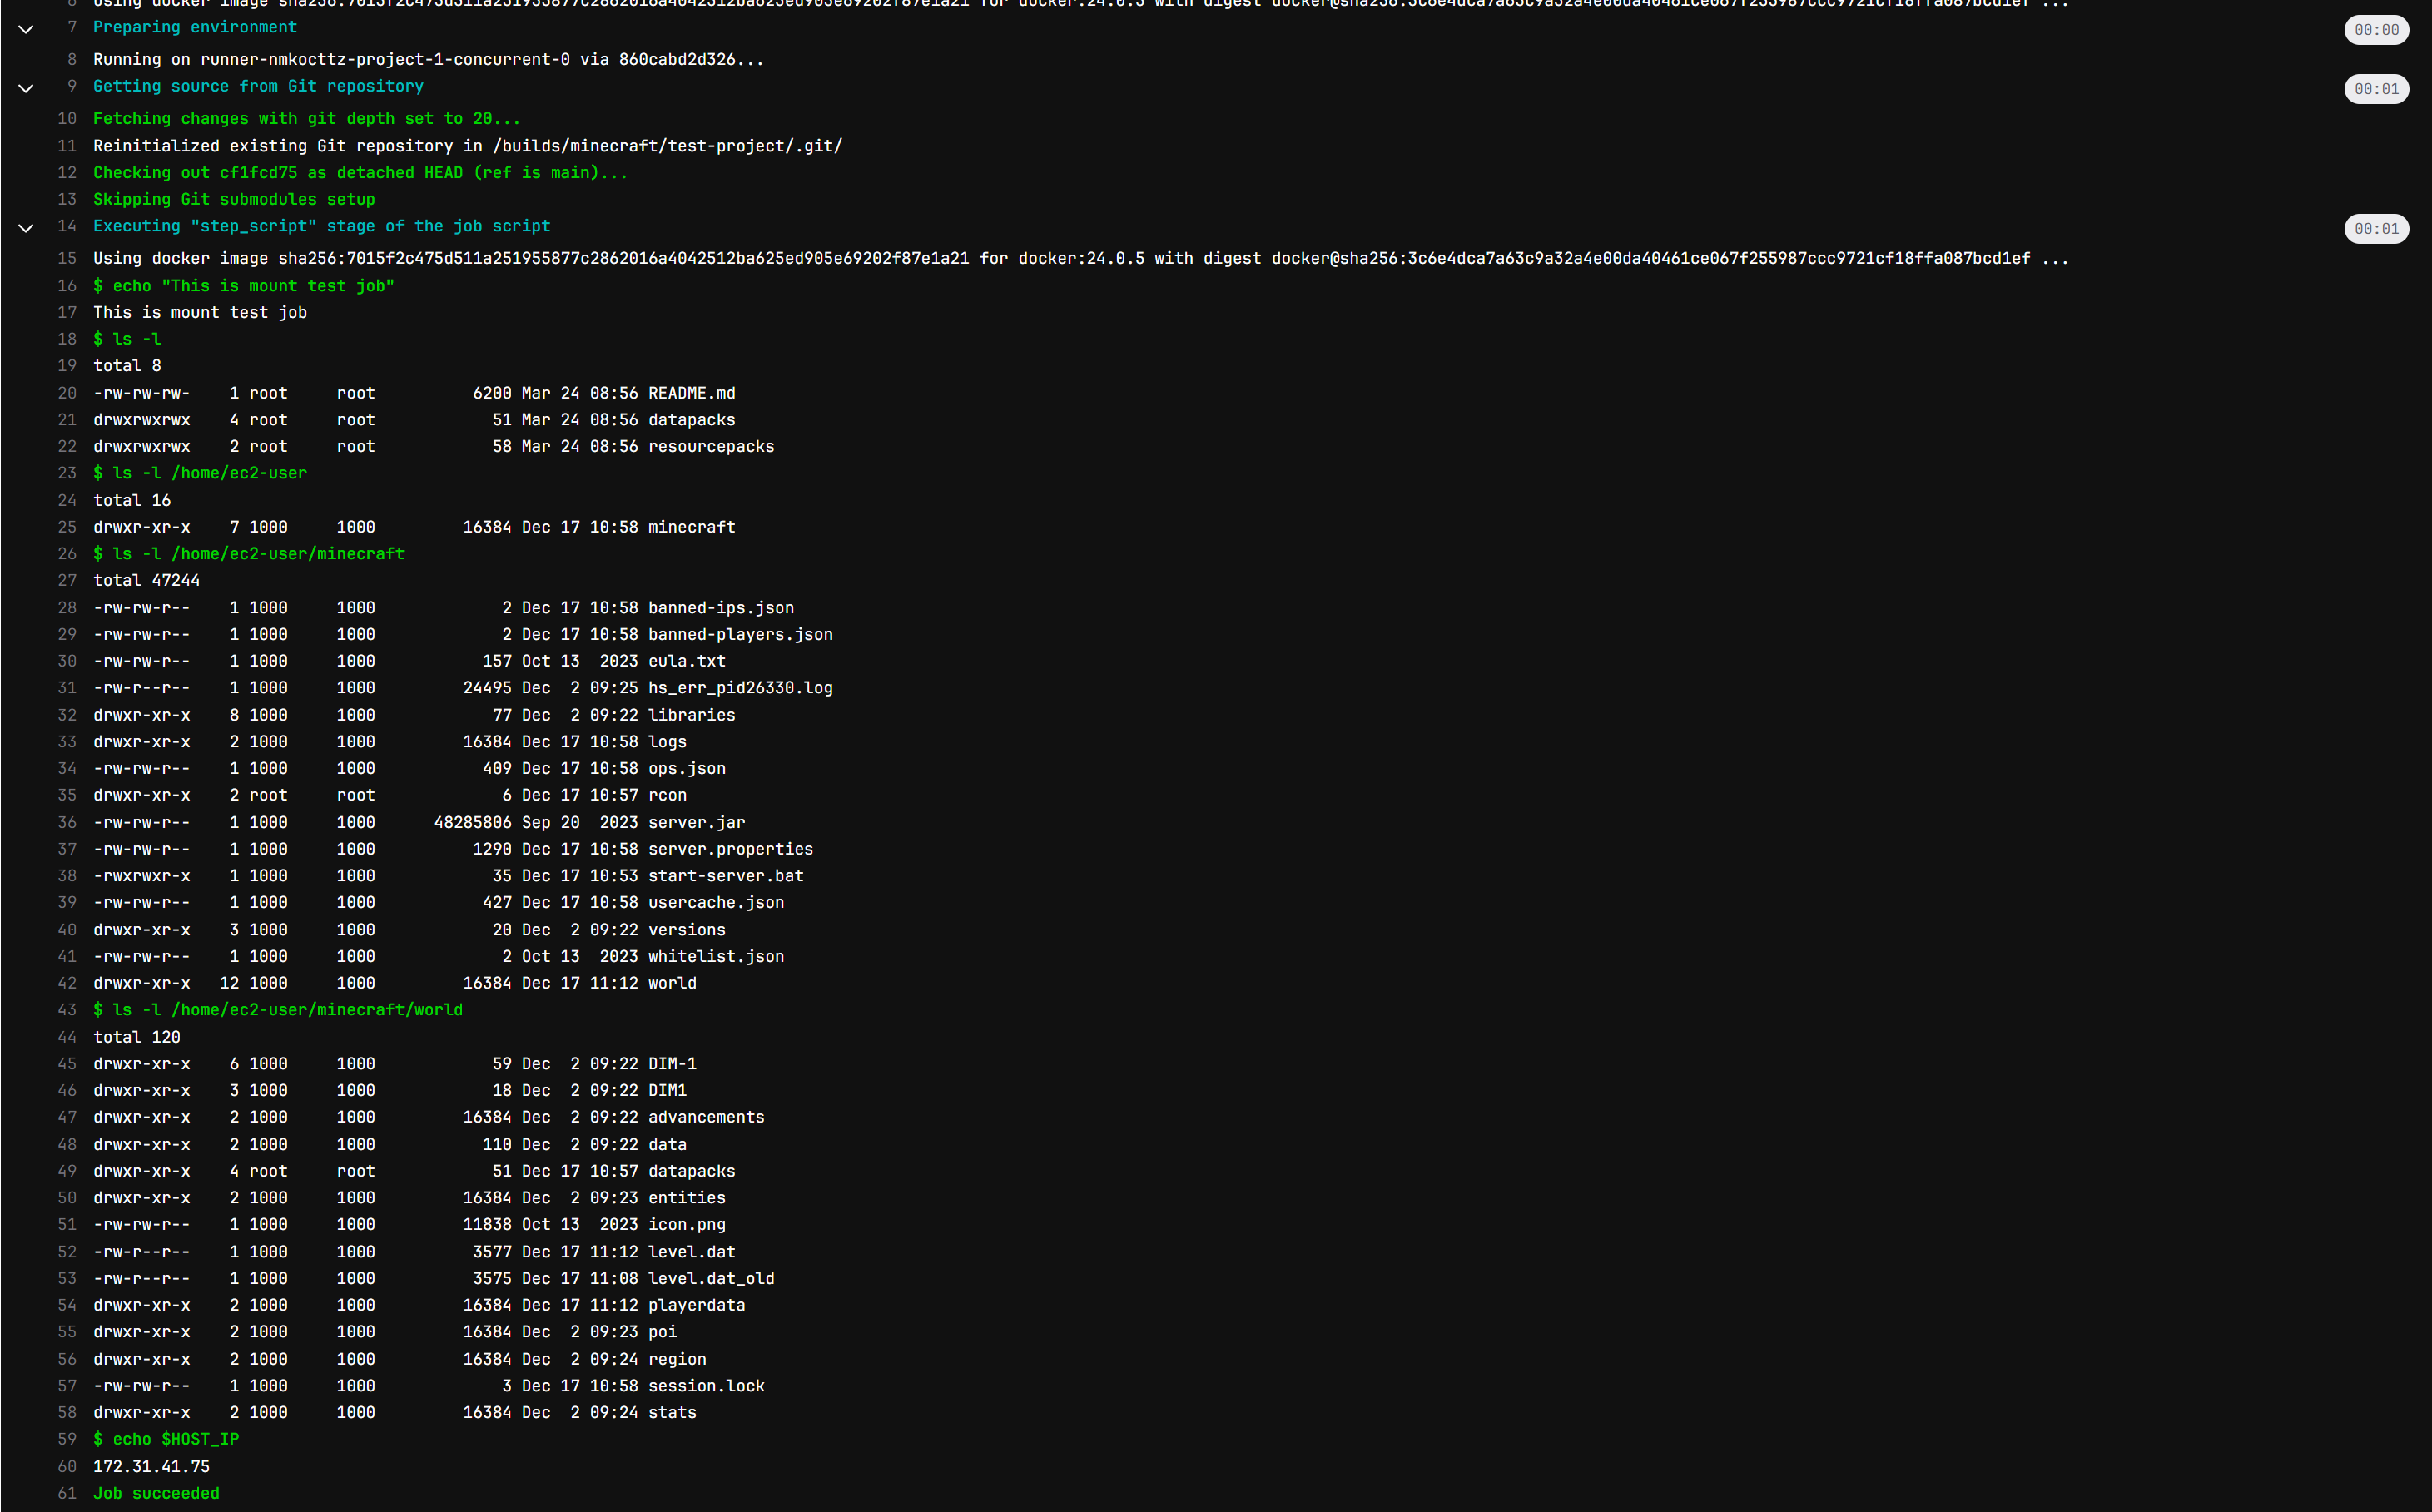Click line number 52 beside level.dat
Viewport: 2432px width, 1512px height.
click(67, 1252)
